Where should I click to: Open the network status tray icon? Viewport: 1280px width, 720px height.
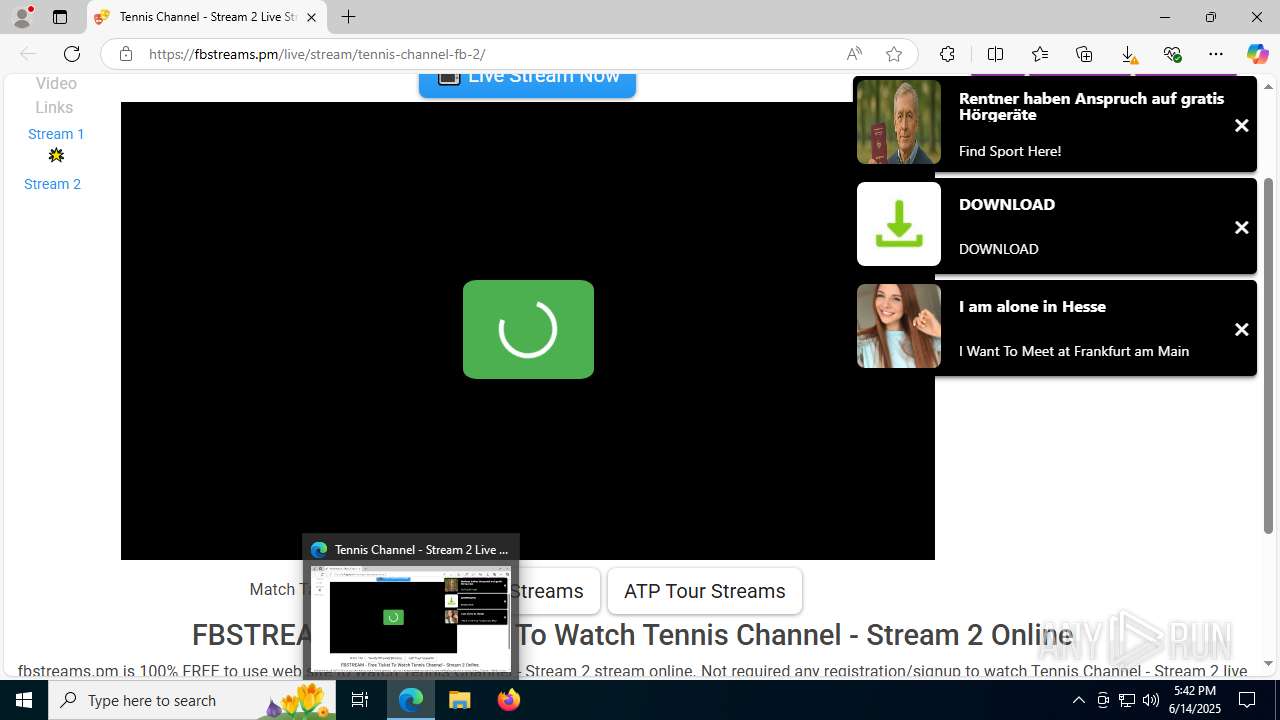[1126, 700]
